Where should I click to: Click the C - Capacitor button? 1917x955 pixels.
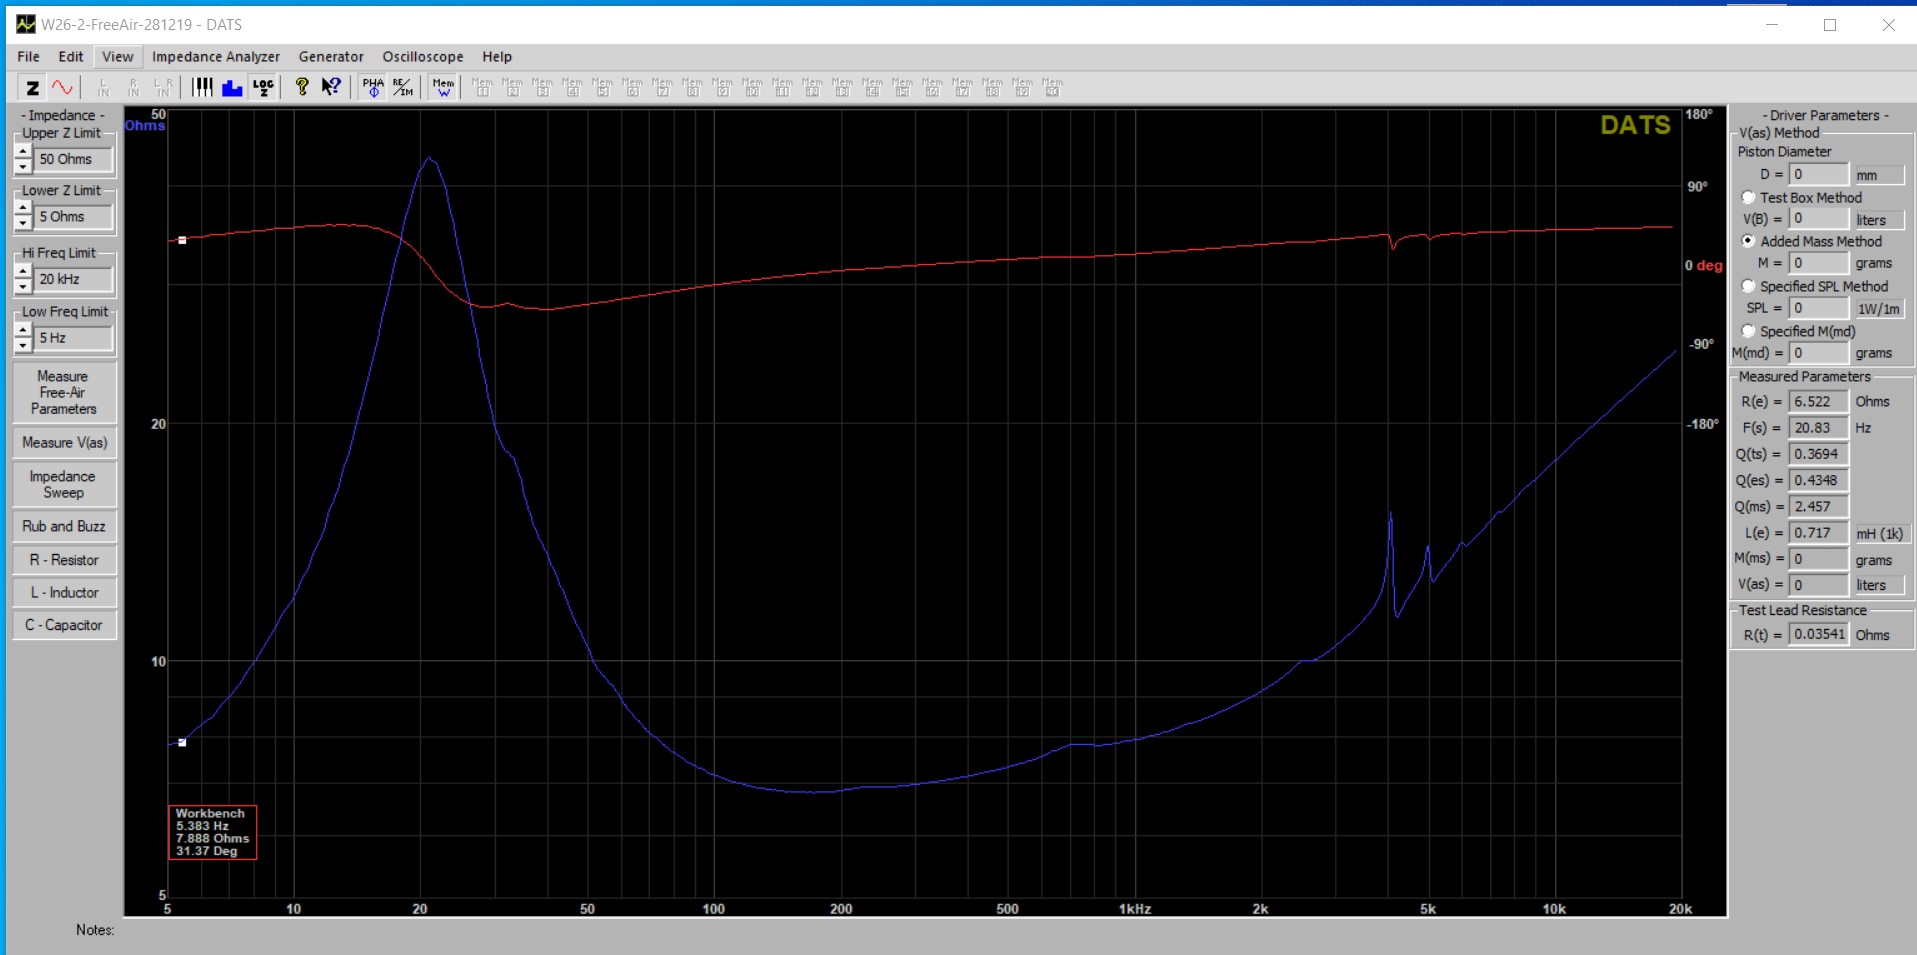click(64, 625)
